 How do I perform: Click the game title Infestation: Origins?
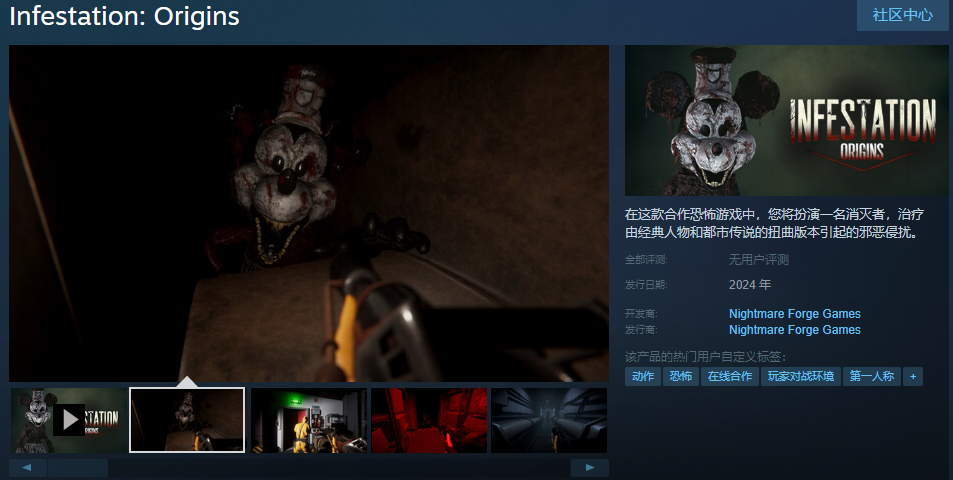coord(125,16)
